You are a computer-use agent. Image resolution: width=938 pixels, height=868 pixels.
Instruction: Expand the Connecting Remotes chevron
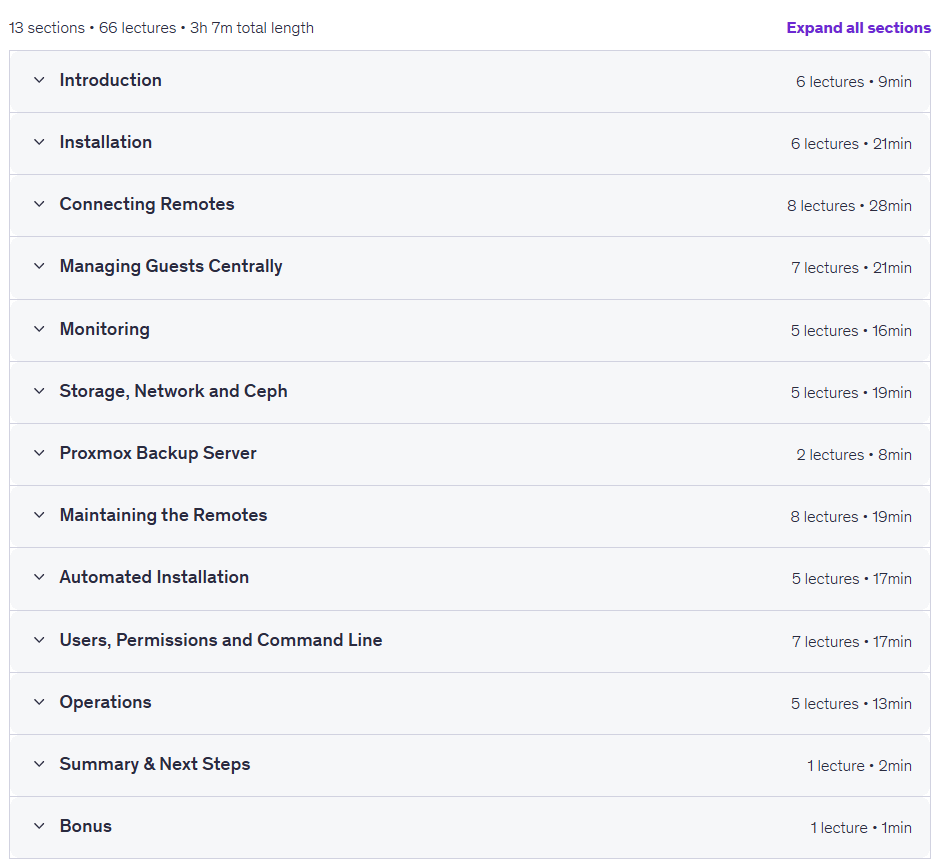39,204
